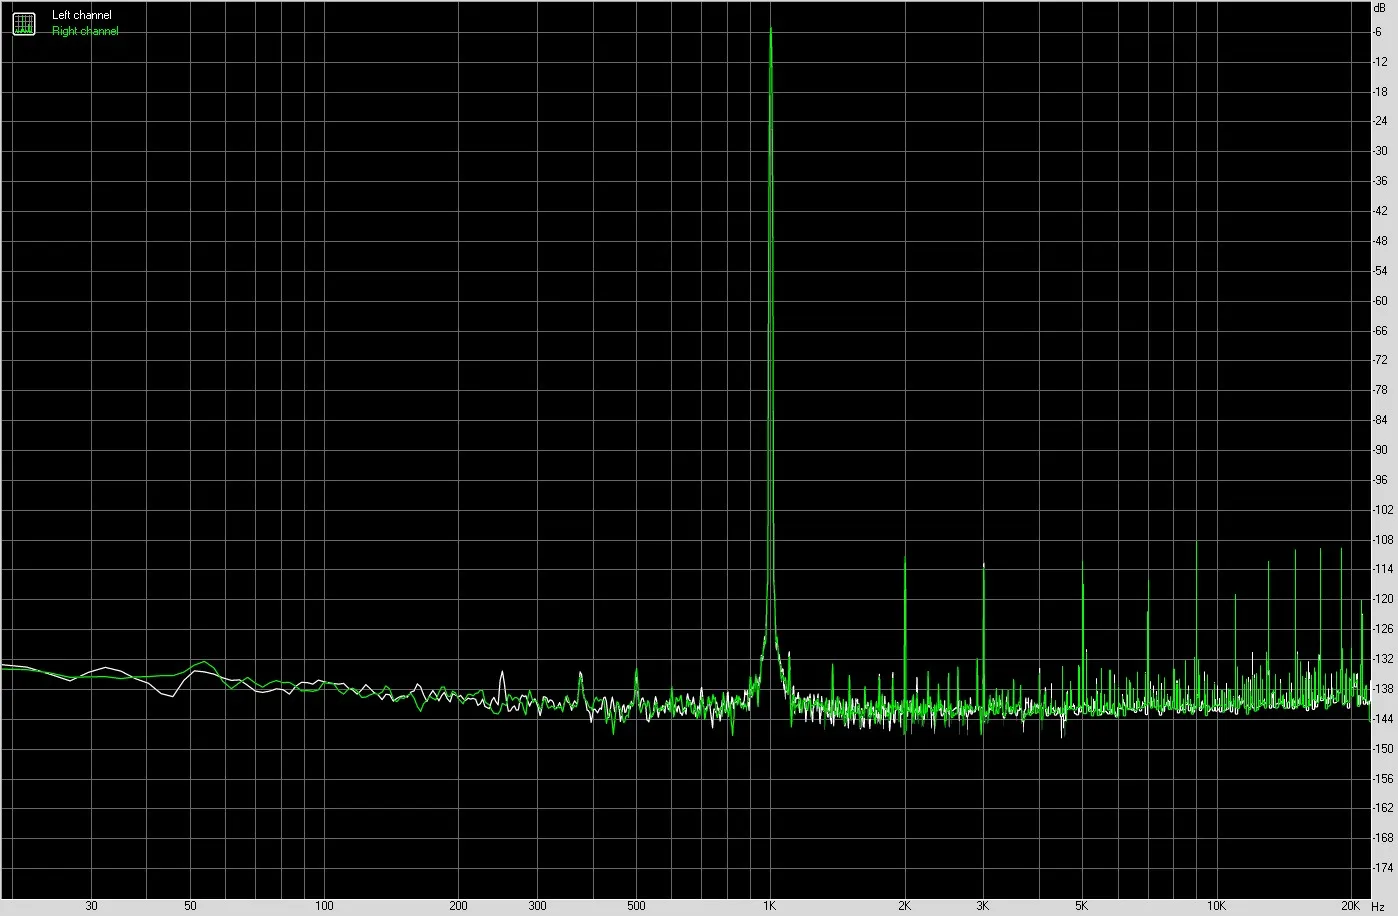
Task: Click the dB unit label on the vertical axis
Action: coord(1380,7)
